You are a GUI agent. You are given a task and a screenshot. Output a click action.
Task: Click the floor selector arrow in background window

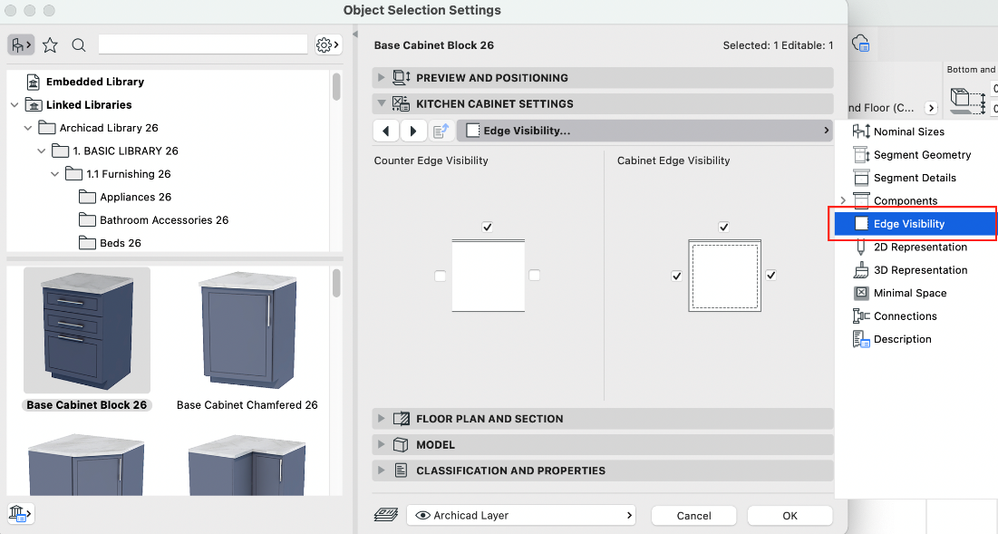931,108
